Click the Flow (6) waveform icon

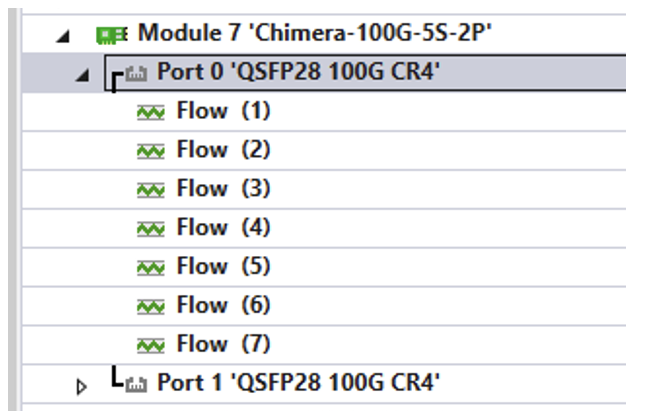[150, 306]
